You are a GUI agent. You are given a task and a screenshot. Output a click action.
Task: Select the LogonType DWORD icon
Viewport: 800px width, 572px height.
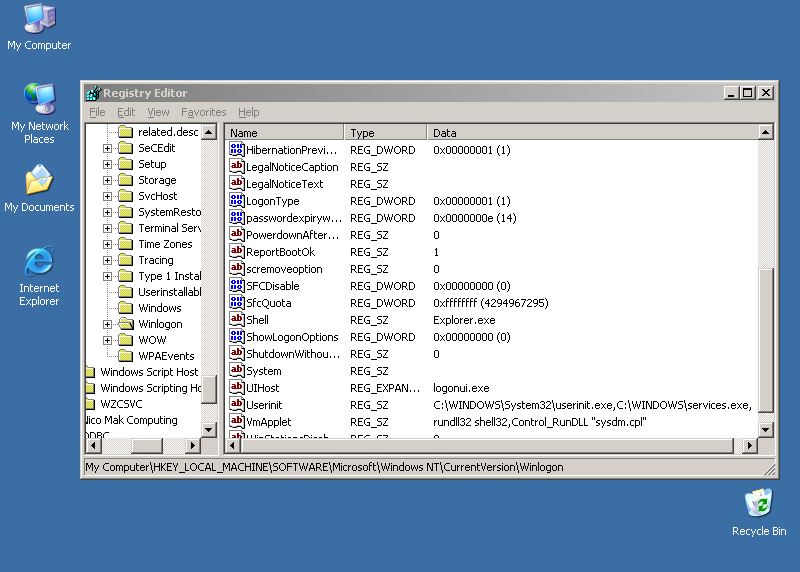coord(236,201)
